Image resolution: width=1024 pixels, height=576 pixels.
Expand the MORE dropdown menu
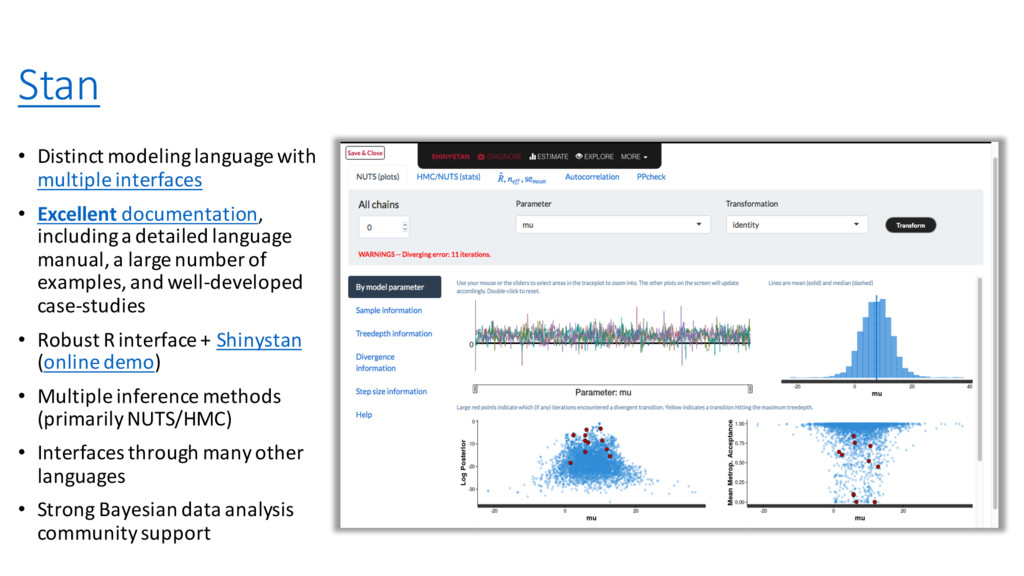point(634,157)
